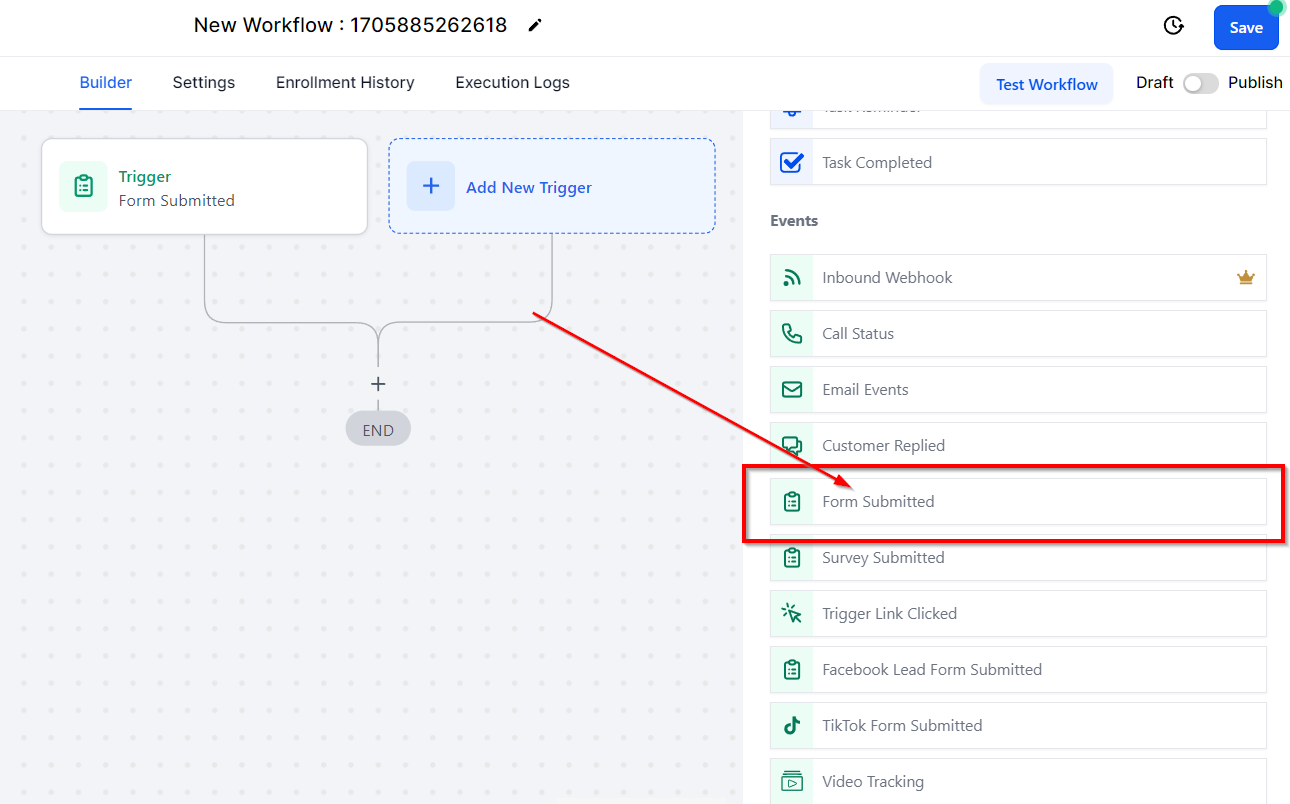
Task: Click the Facebook Lead Form Submitted icon
Action: (792, 670)
